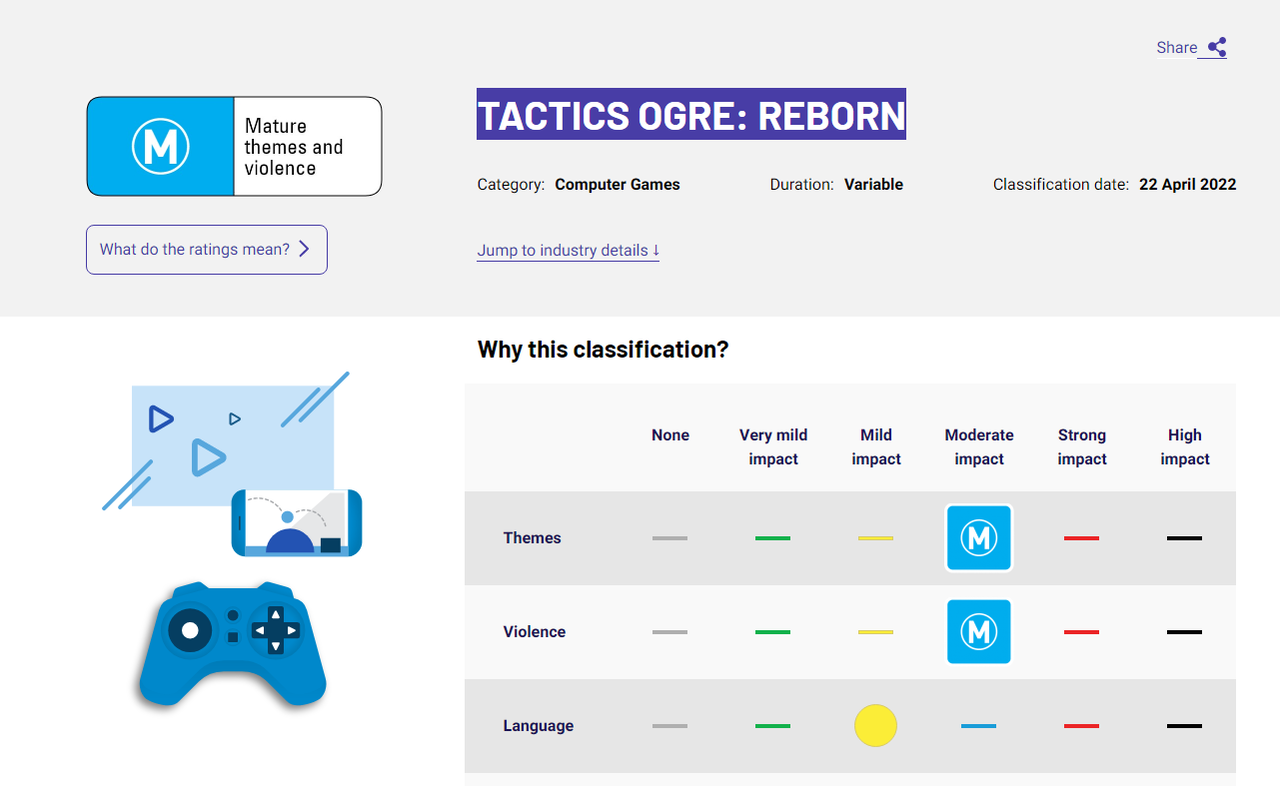Viewport: 1280px width, 786px height.
Task: Click the 'Very mild impact' column header
Action: click(x=773, y=447)
